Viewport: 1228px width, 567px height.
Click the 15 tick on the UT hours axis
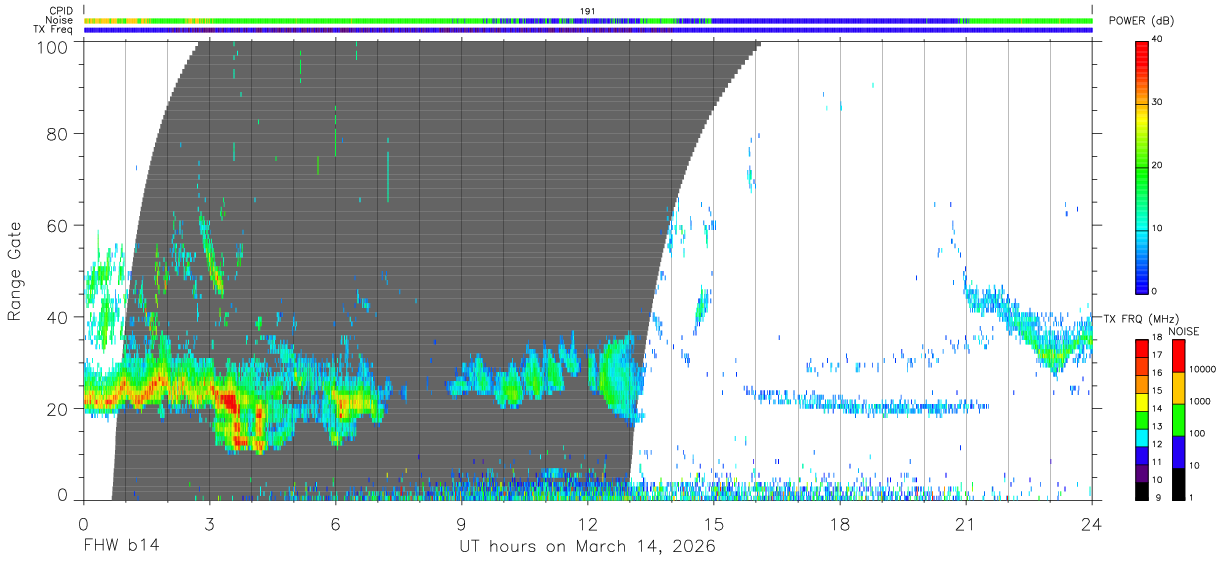tap(714, 523)
